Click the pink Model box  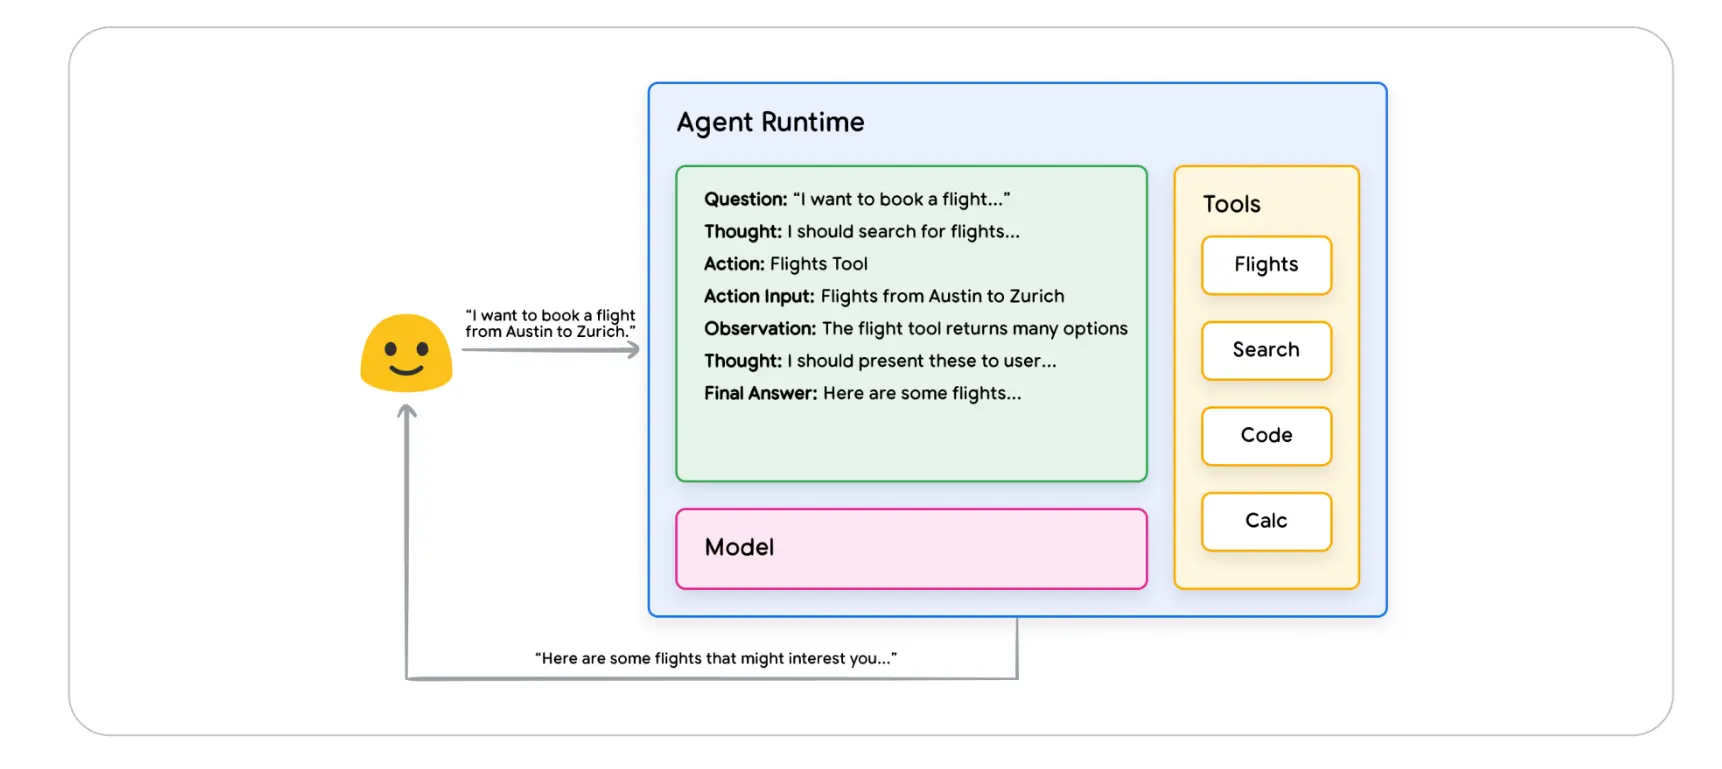click(910, 548)
